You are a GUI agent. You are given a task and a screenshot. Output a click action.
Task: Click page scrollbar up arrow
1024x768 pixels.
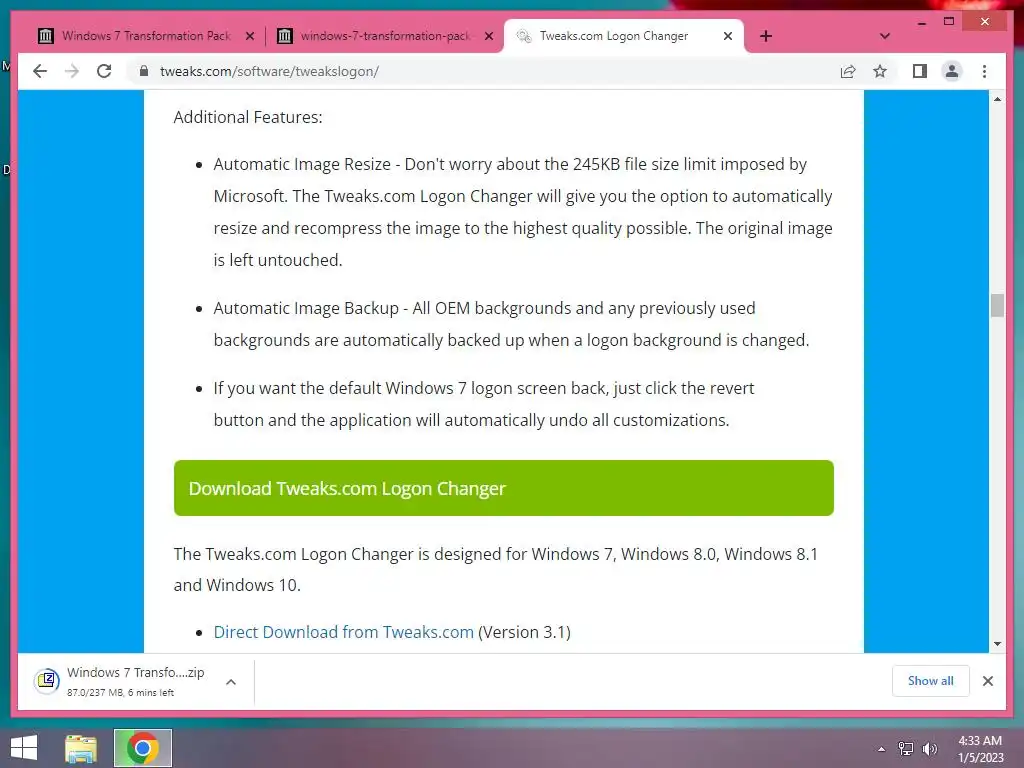pos(997,99)
